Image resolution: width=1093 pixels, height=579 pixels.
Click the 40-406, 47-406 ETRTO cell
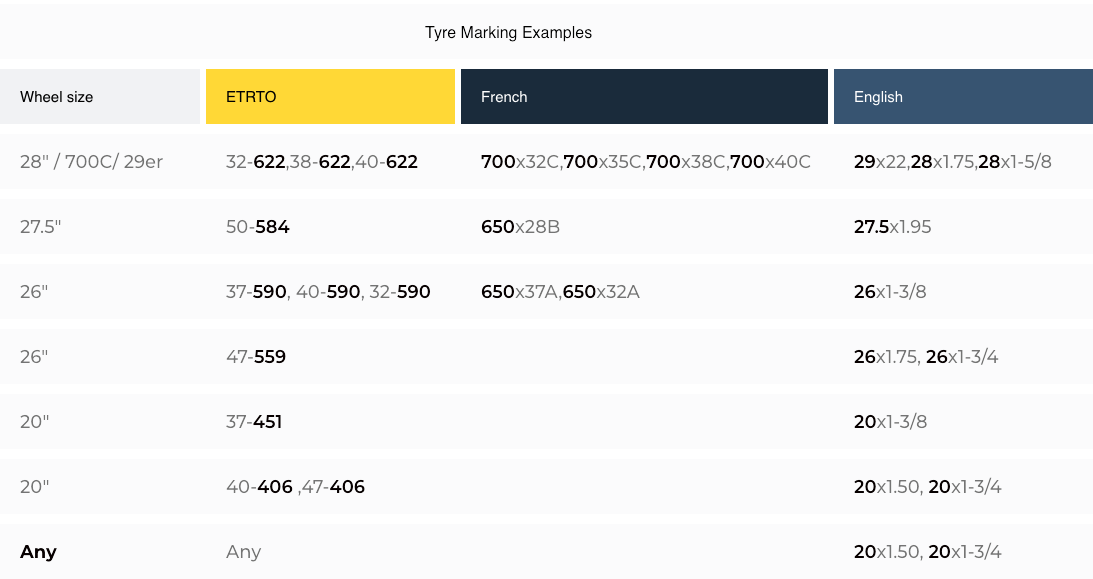[x=295, y=487]
